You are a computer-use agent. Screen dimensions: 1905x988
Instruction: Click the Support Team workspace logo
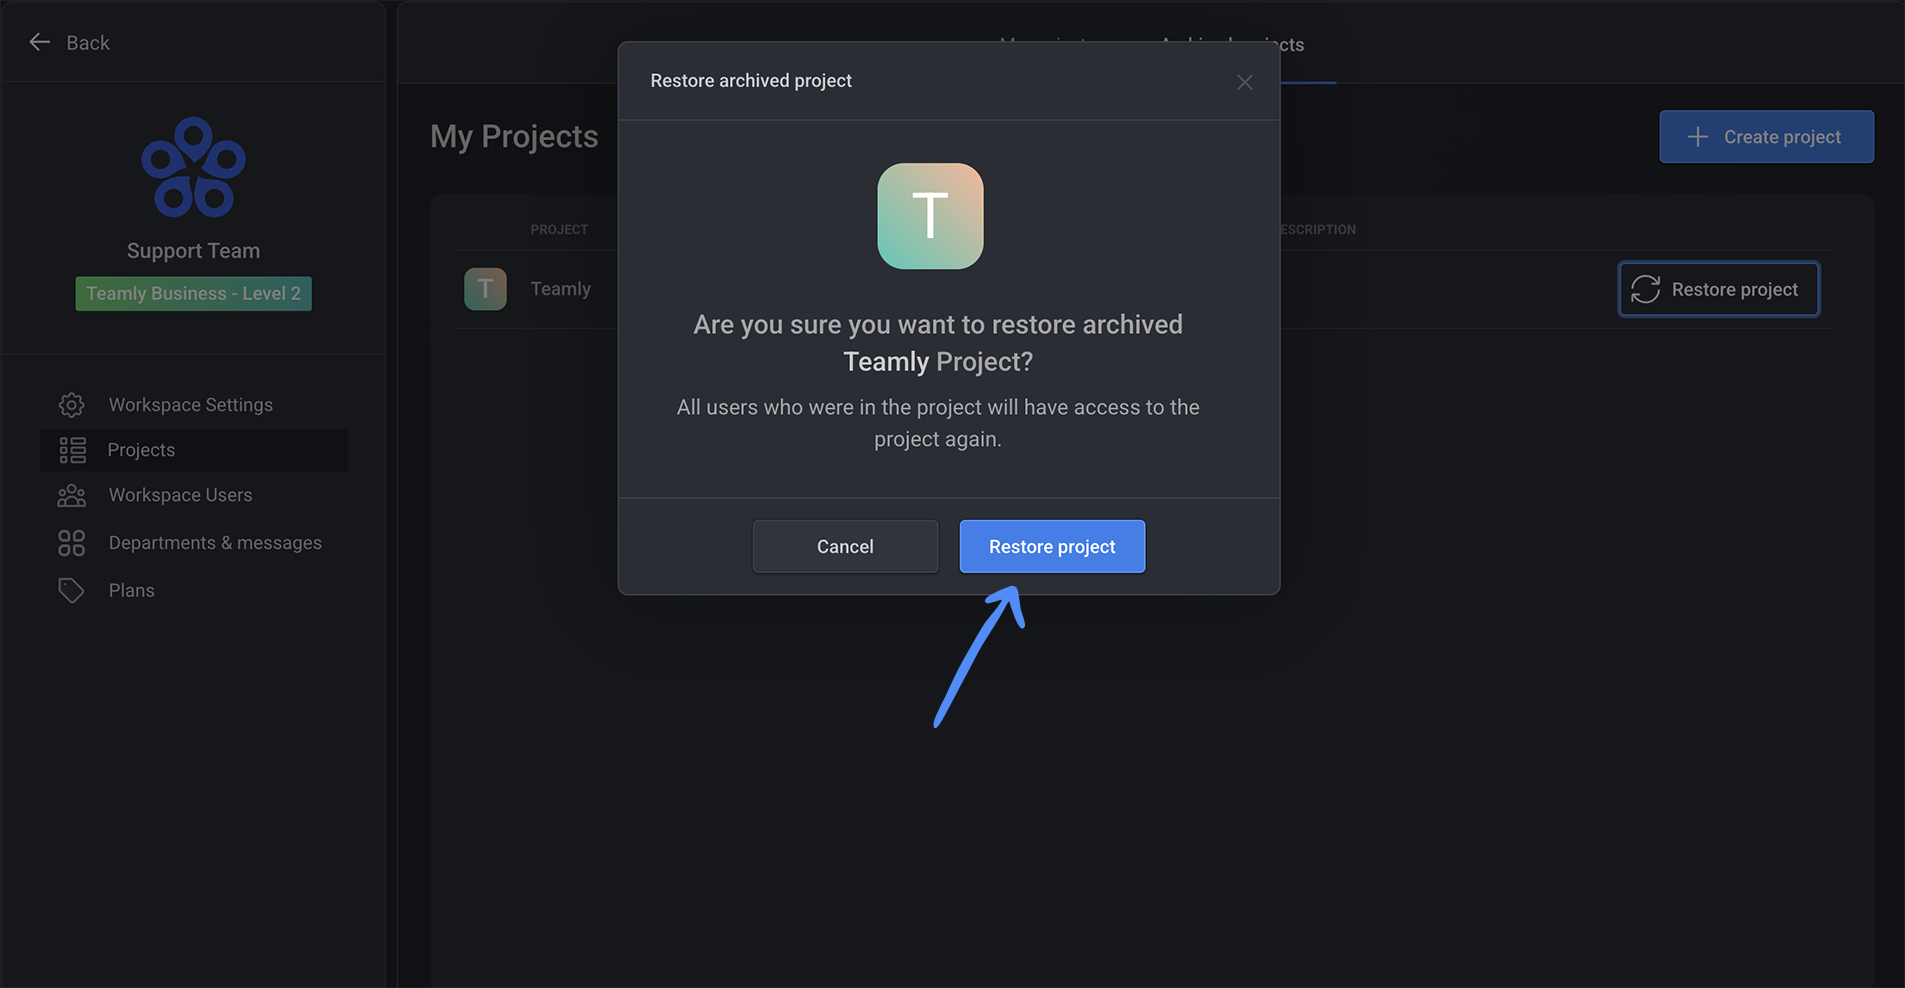point(193,167)
